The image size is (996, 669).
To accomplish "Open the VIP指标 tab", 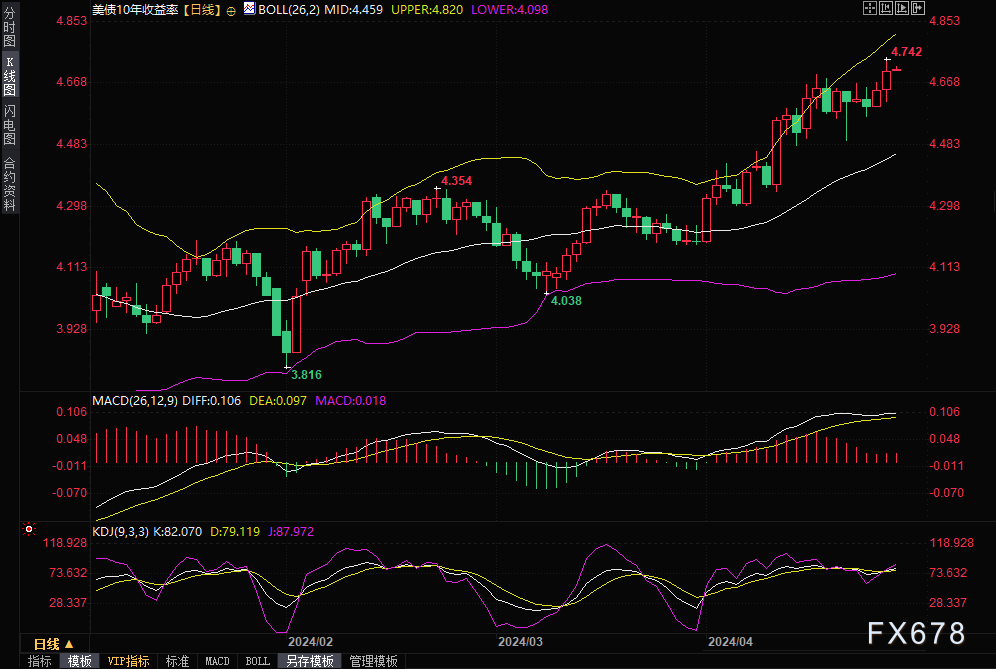I will 128,661.
